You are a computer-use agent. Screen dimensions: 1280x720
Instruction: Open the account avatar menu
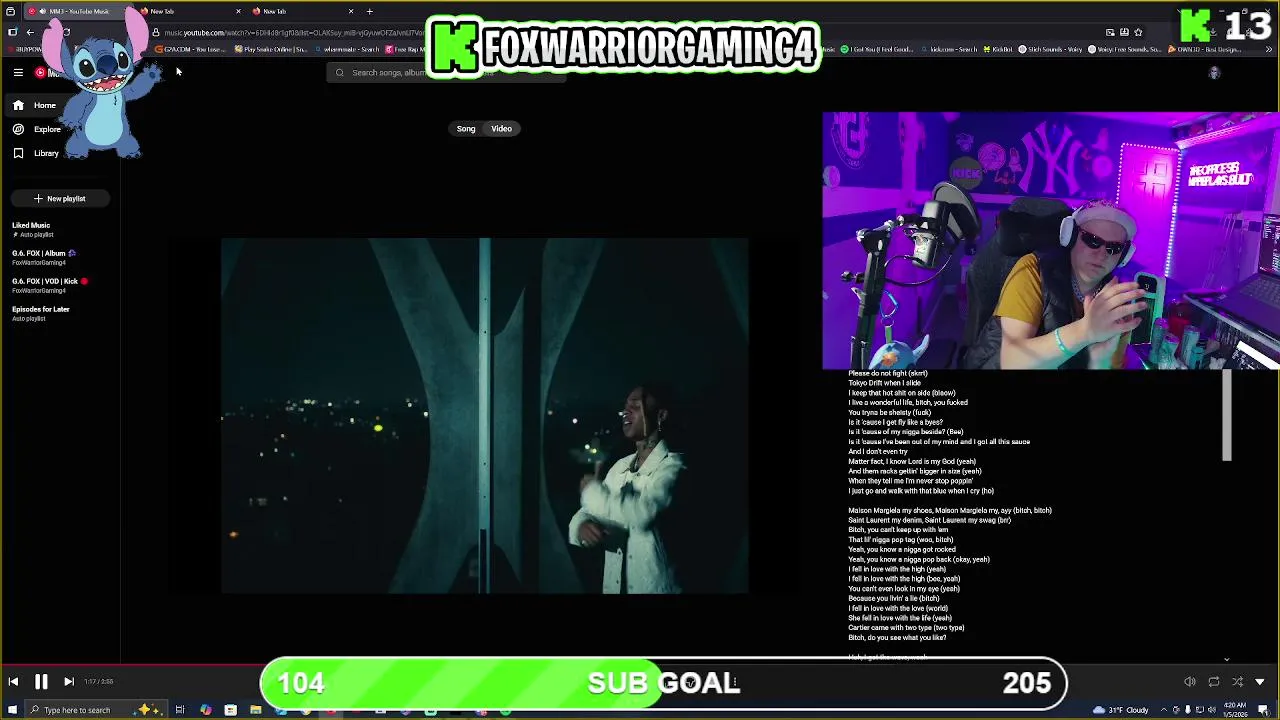(1214, 72)
